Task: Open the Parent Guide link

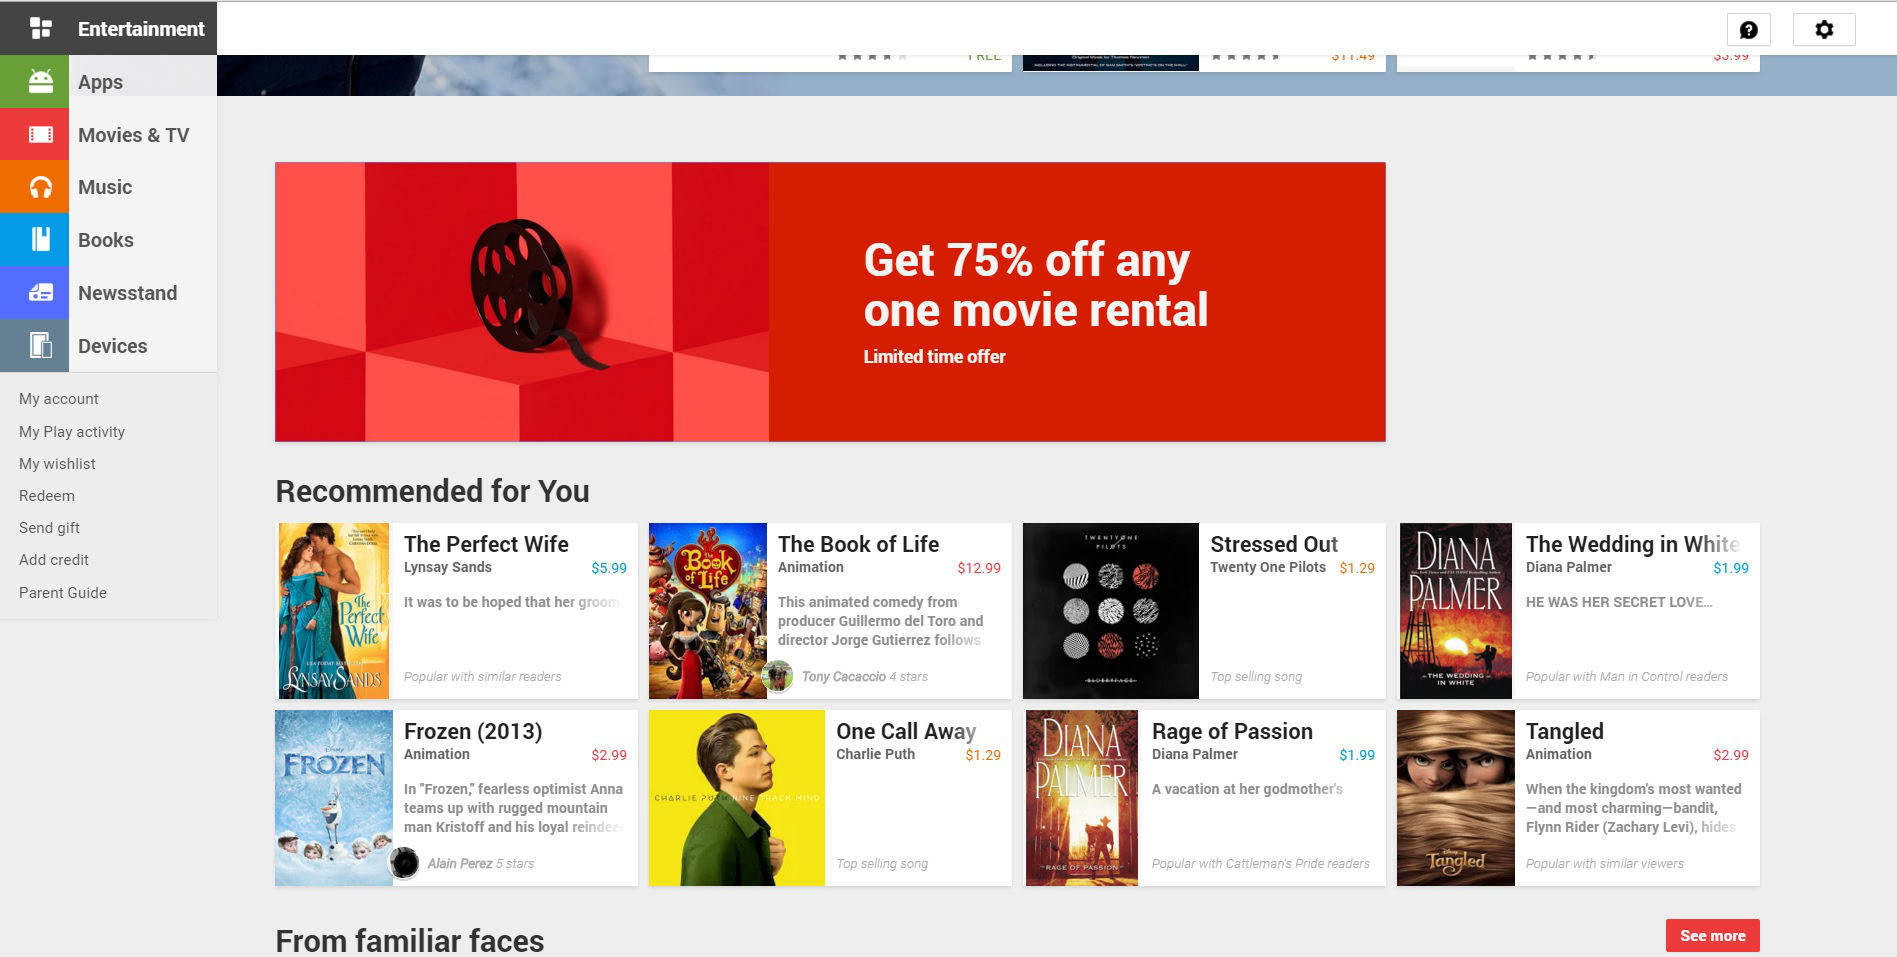Action: (x=63, y=593)
